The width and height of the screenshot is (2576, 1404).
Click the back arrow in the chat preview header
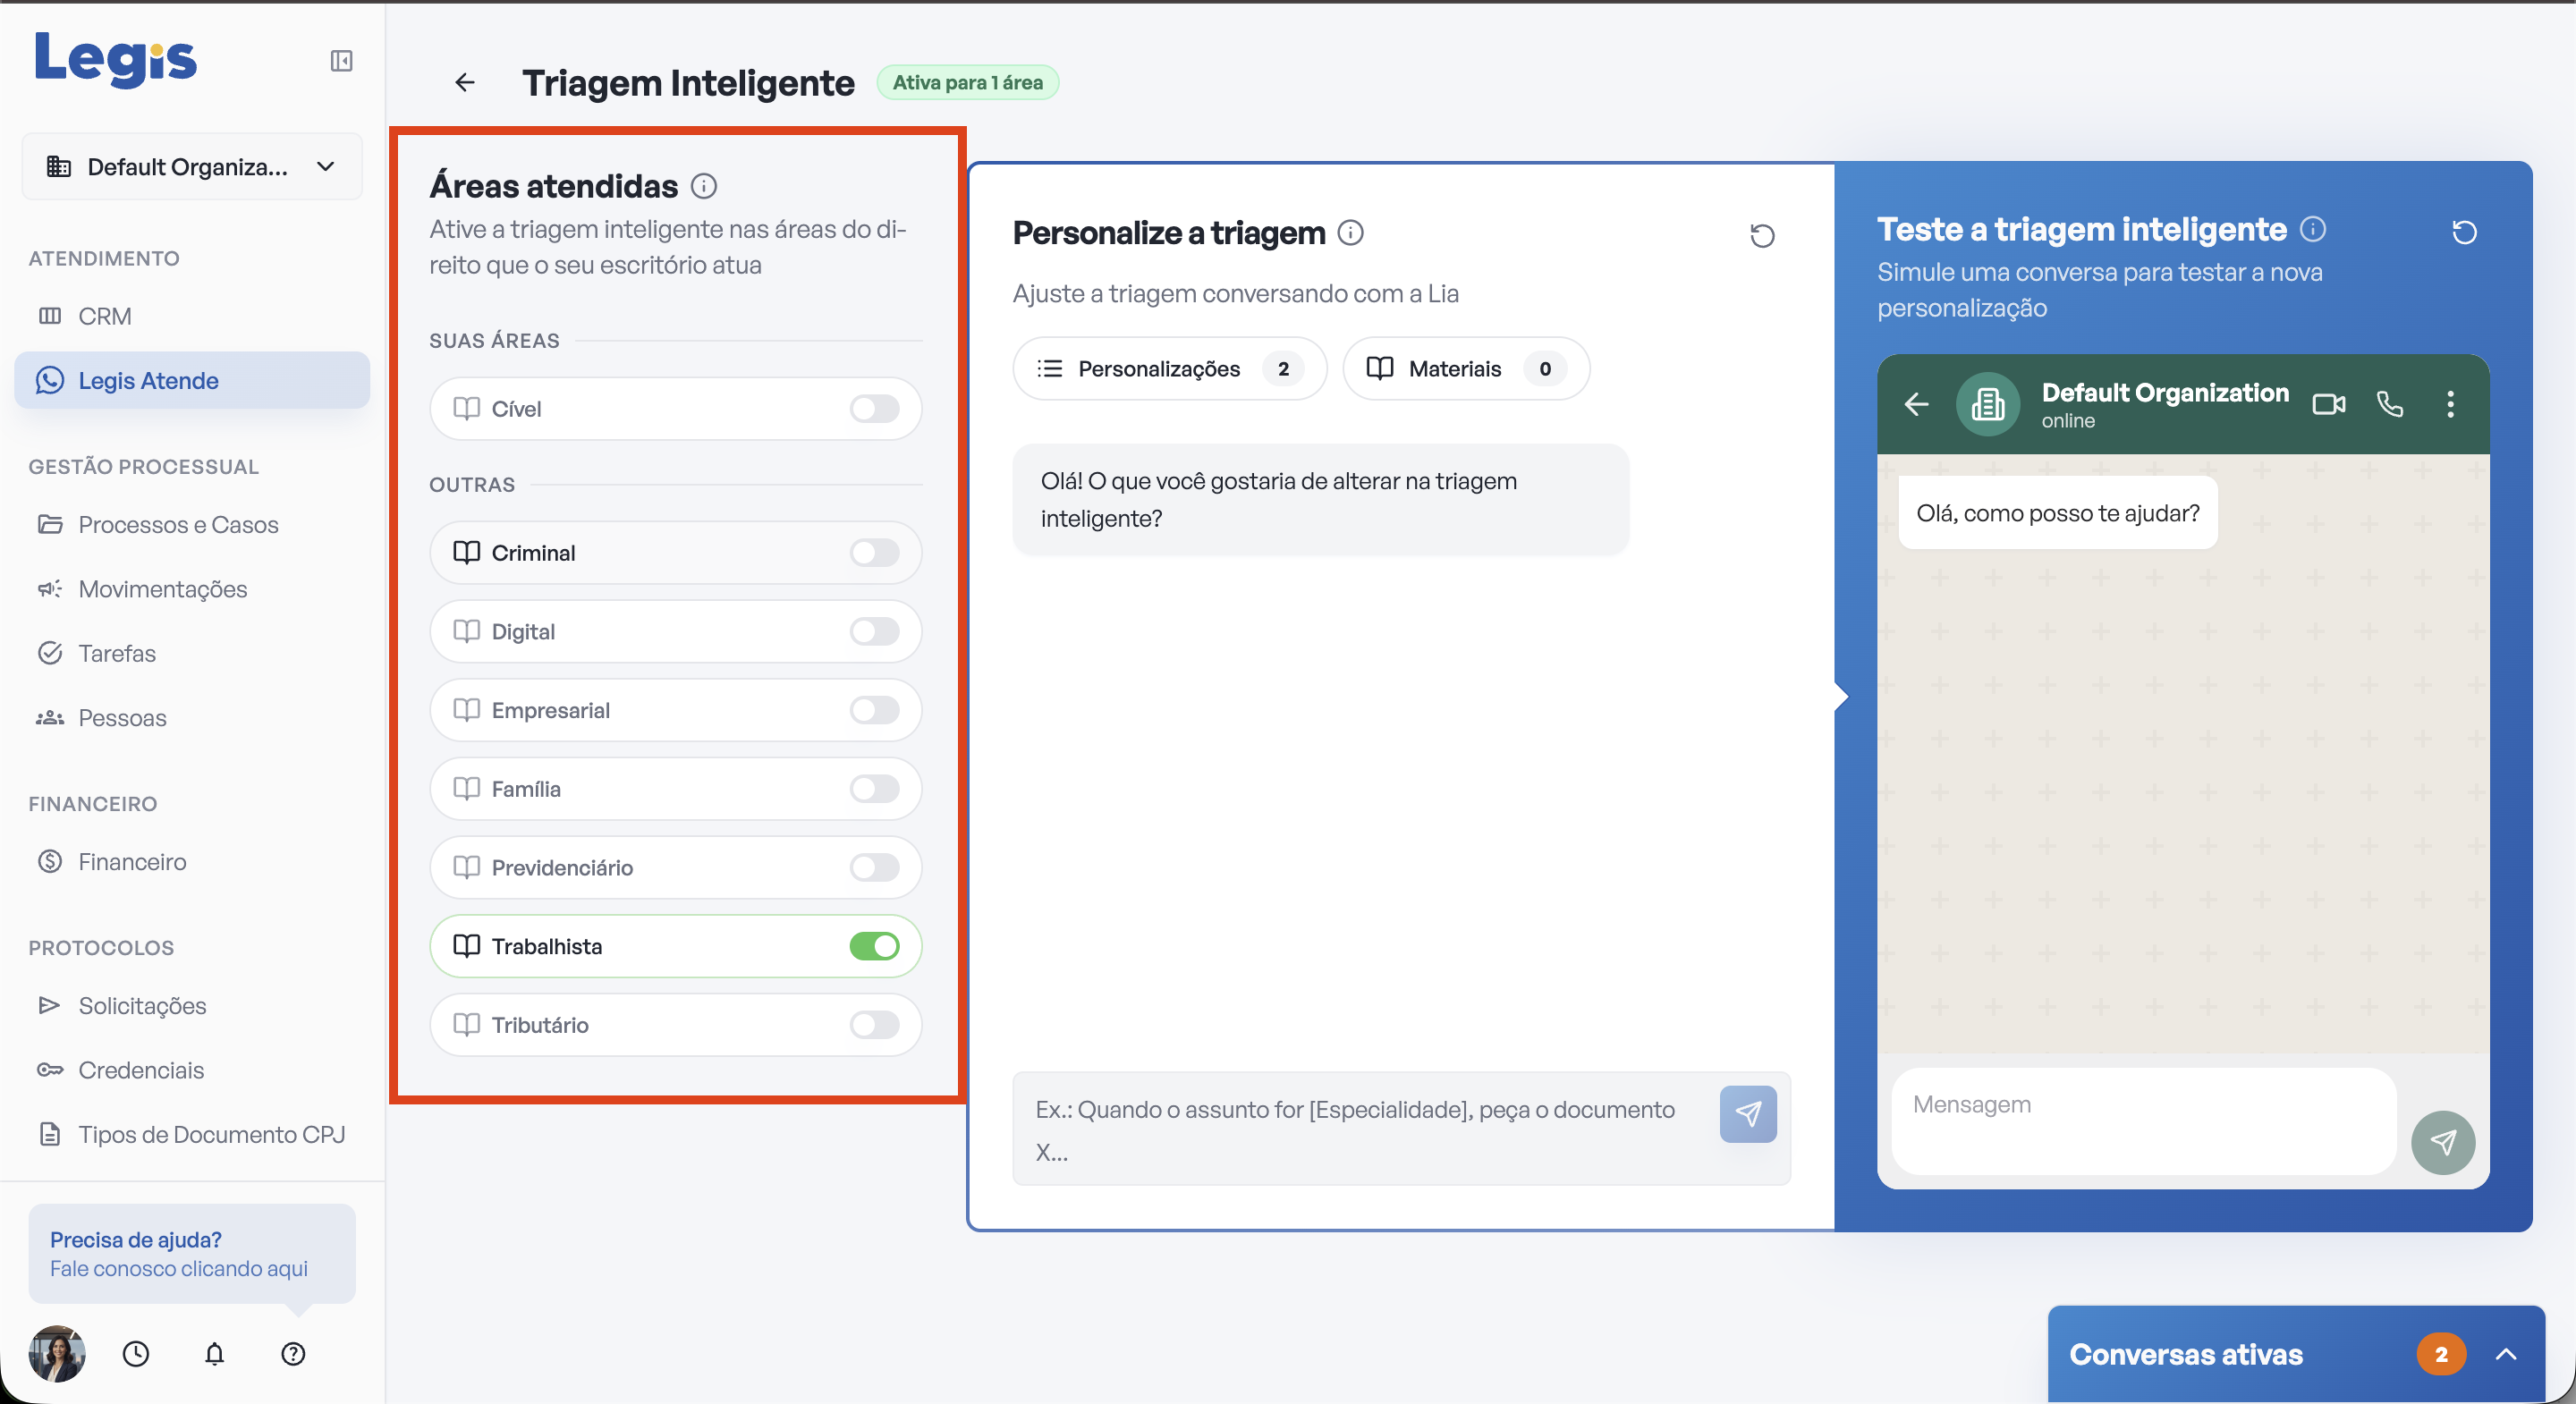click(x=1916, y=404)
